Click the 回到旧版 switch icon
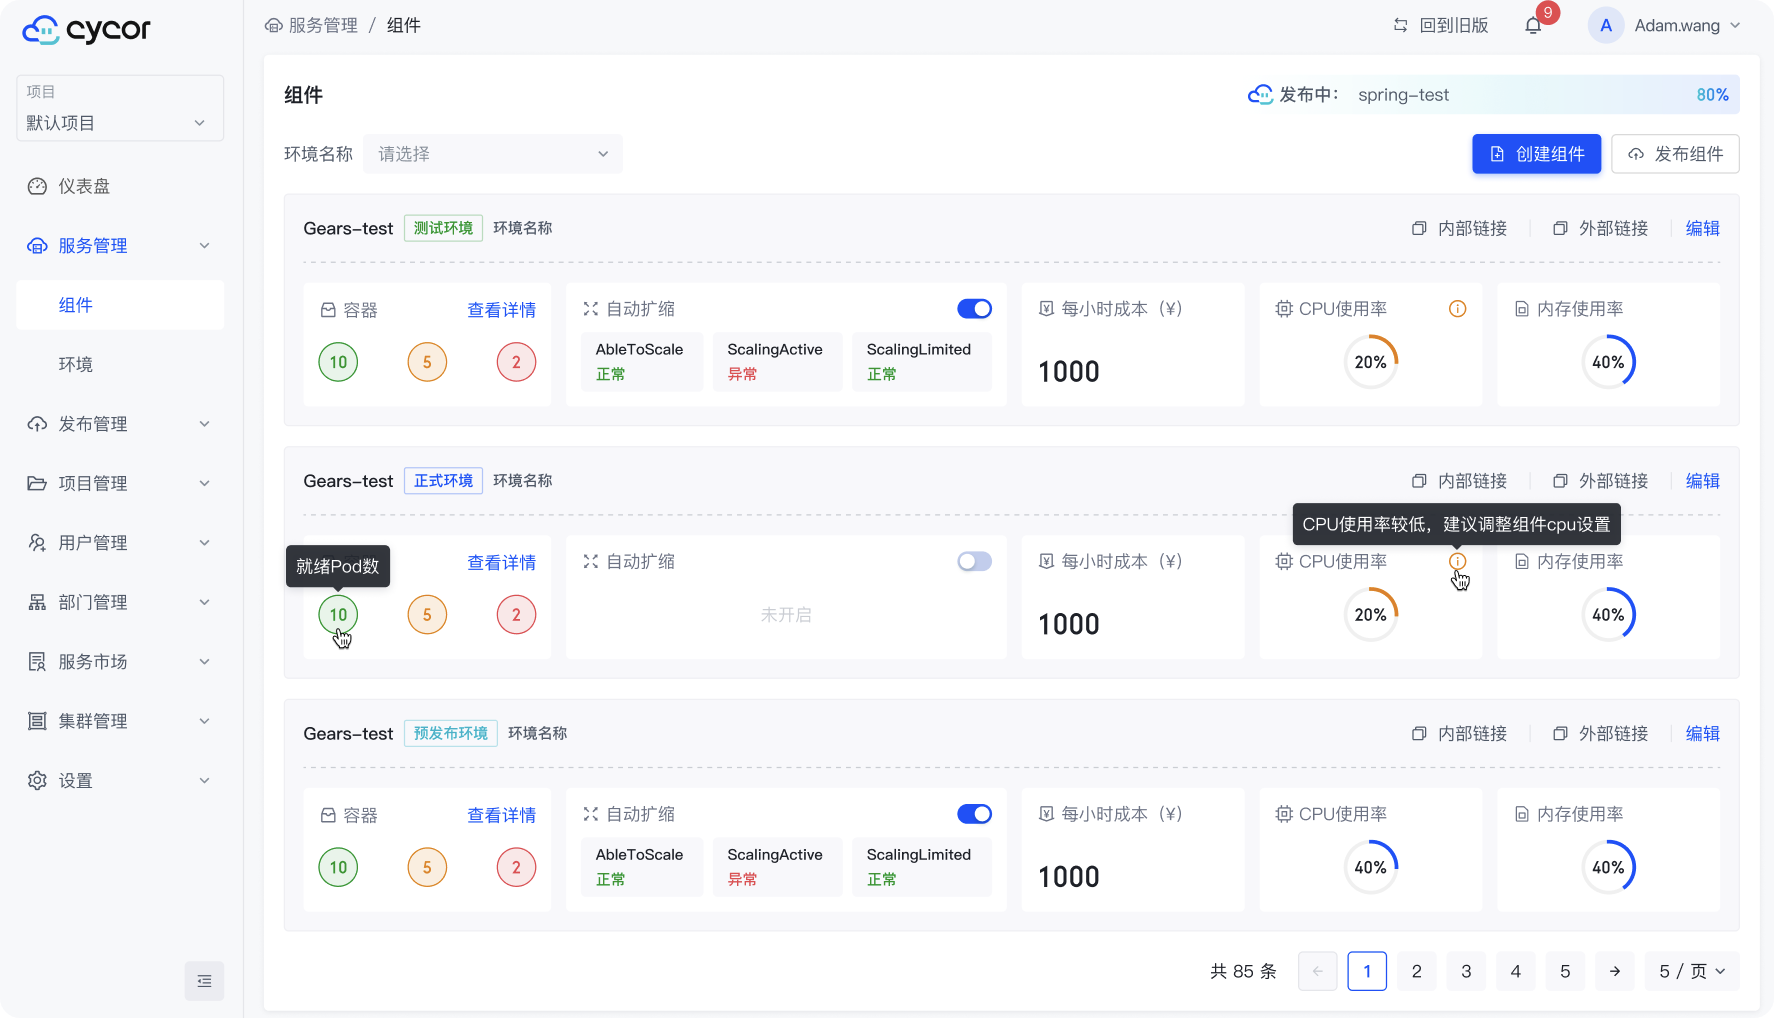1774x1018 pixels. [x=1400, y=26]
